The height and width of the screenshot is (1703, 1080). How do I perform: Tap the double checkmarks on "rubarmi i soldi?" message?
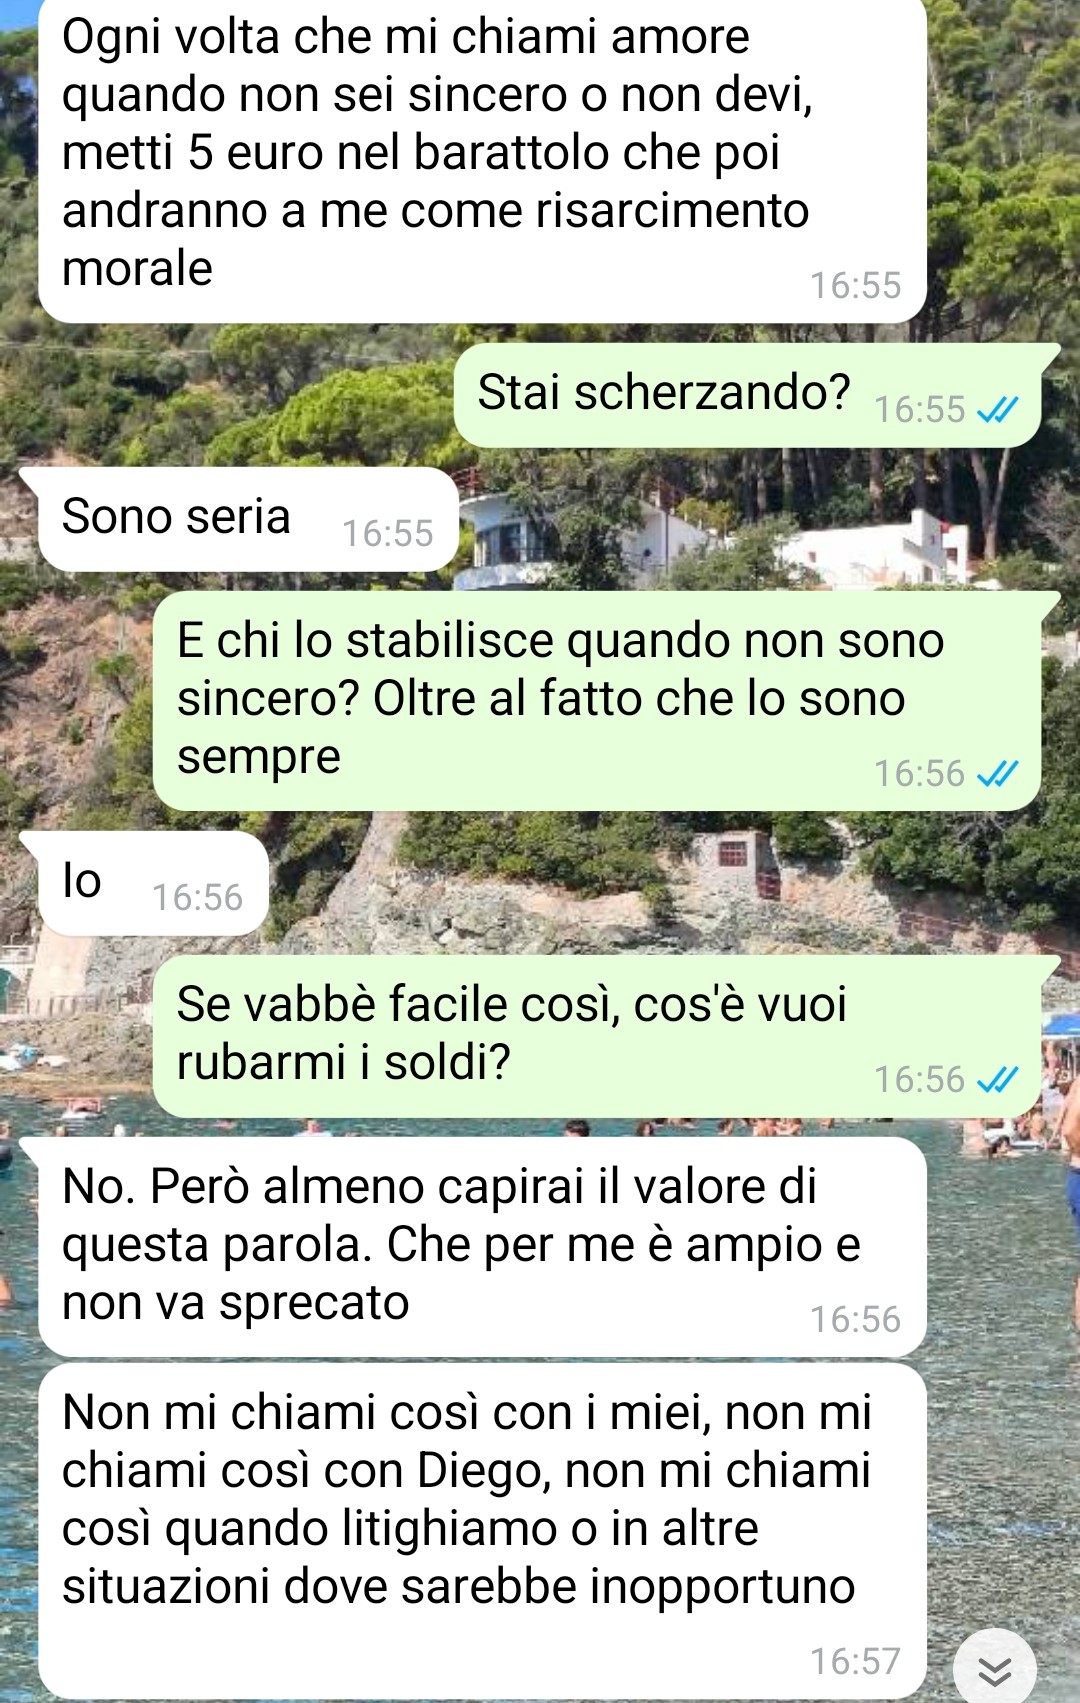click(997, 1079)
